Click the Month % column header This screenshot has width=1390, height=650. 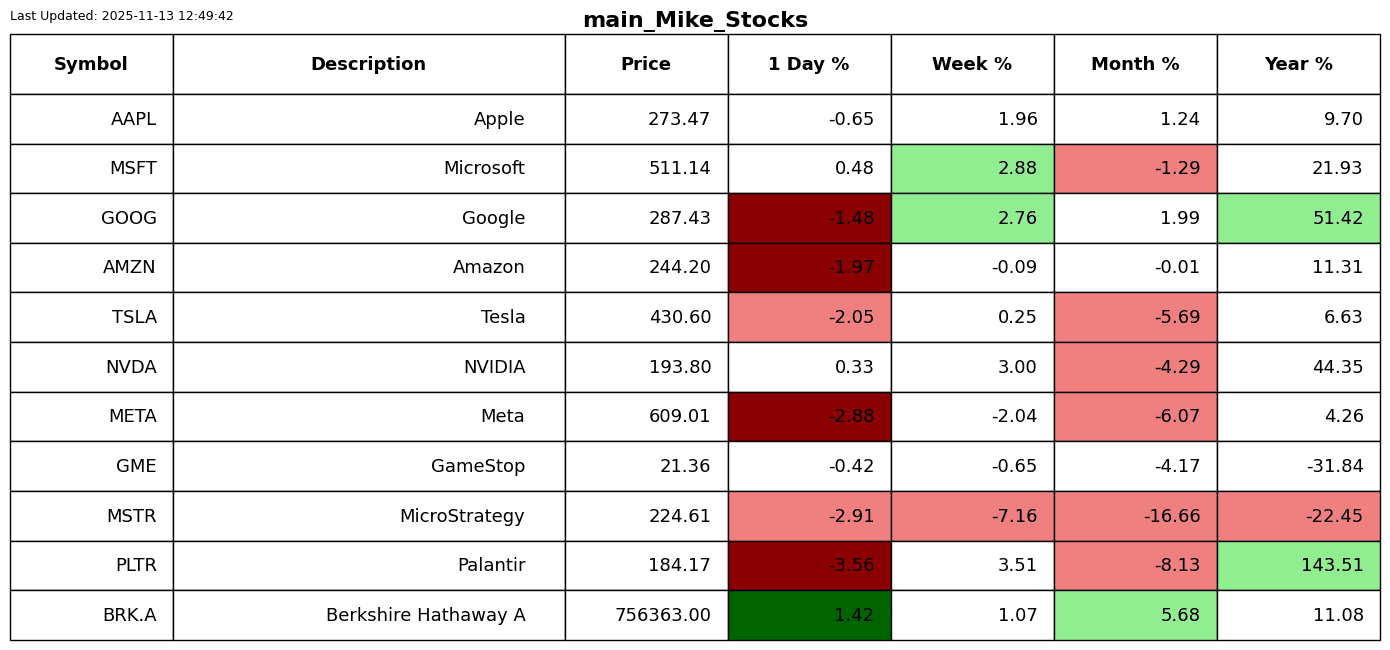point(1135,65)
